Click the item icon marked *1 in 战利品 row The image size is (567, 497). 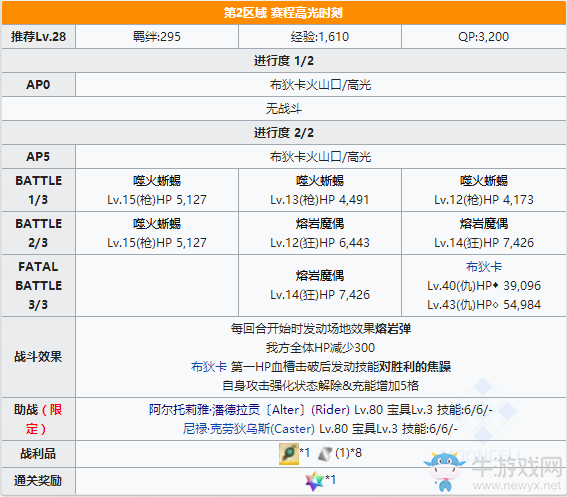coord(289,454)
